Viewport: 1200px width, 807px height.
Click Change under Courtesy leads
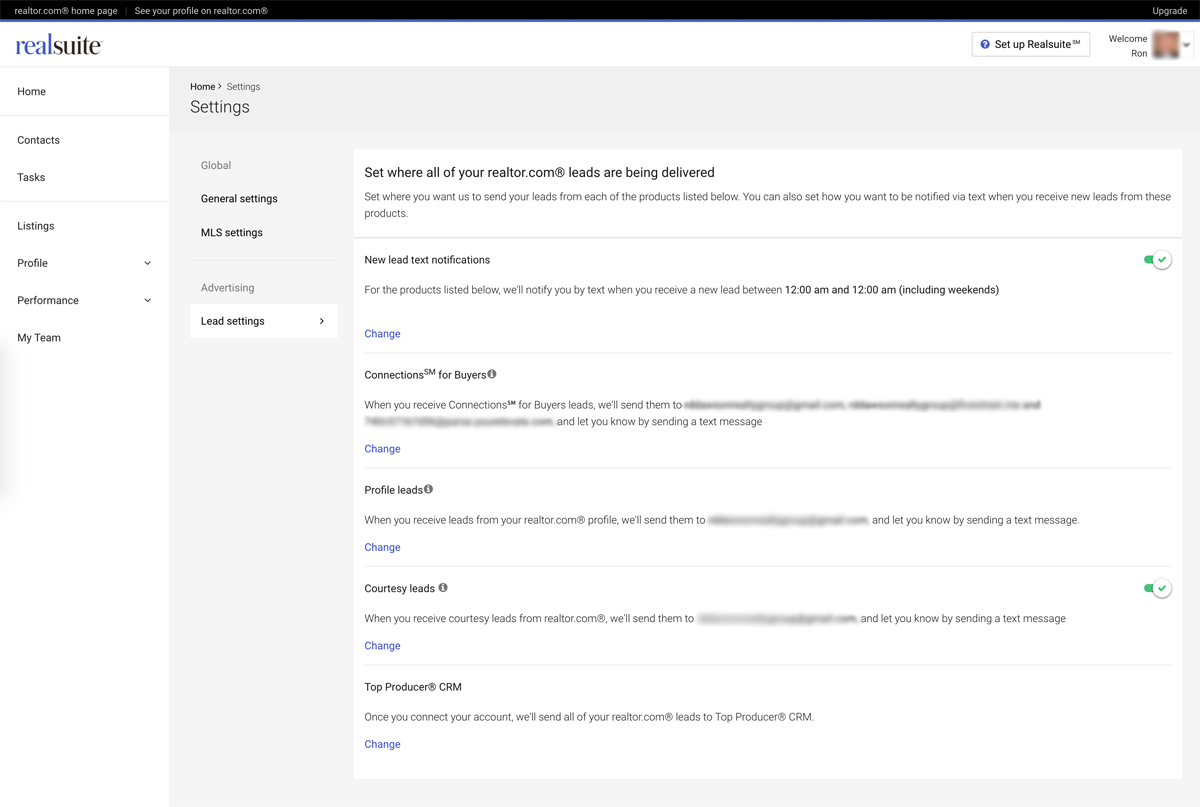[382, 646]
